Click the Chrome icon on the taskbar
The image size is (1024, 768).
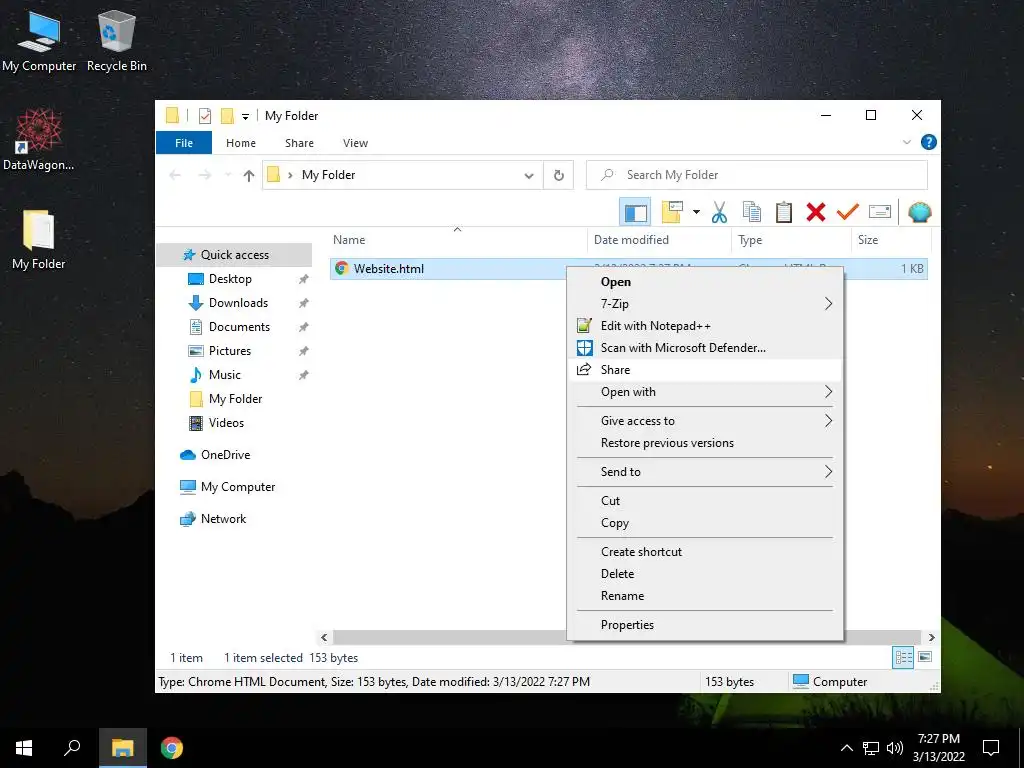pyautogui.click(x=172, y=748)
